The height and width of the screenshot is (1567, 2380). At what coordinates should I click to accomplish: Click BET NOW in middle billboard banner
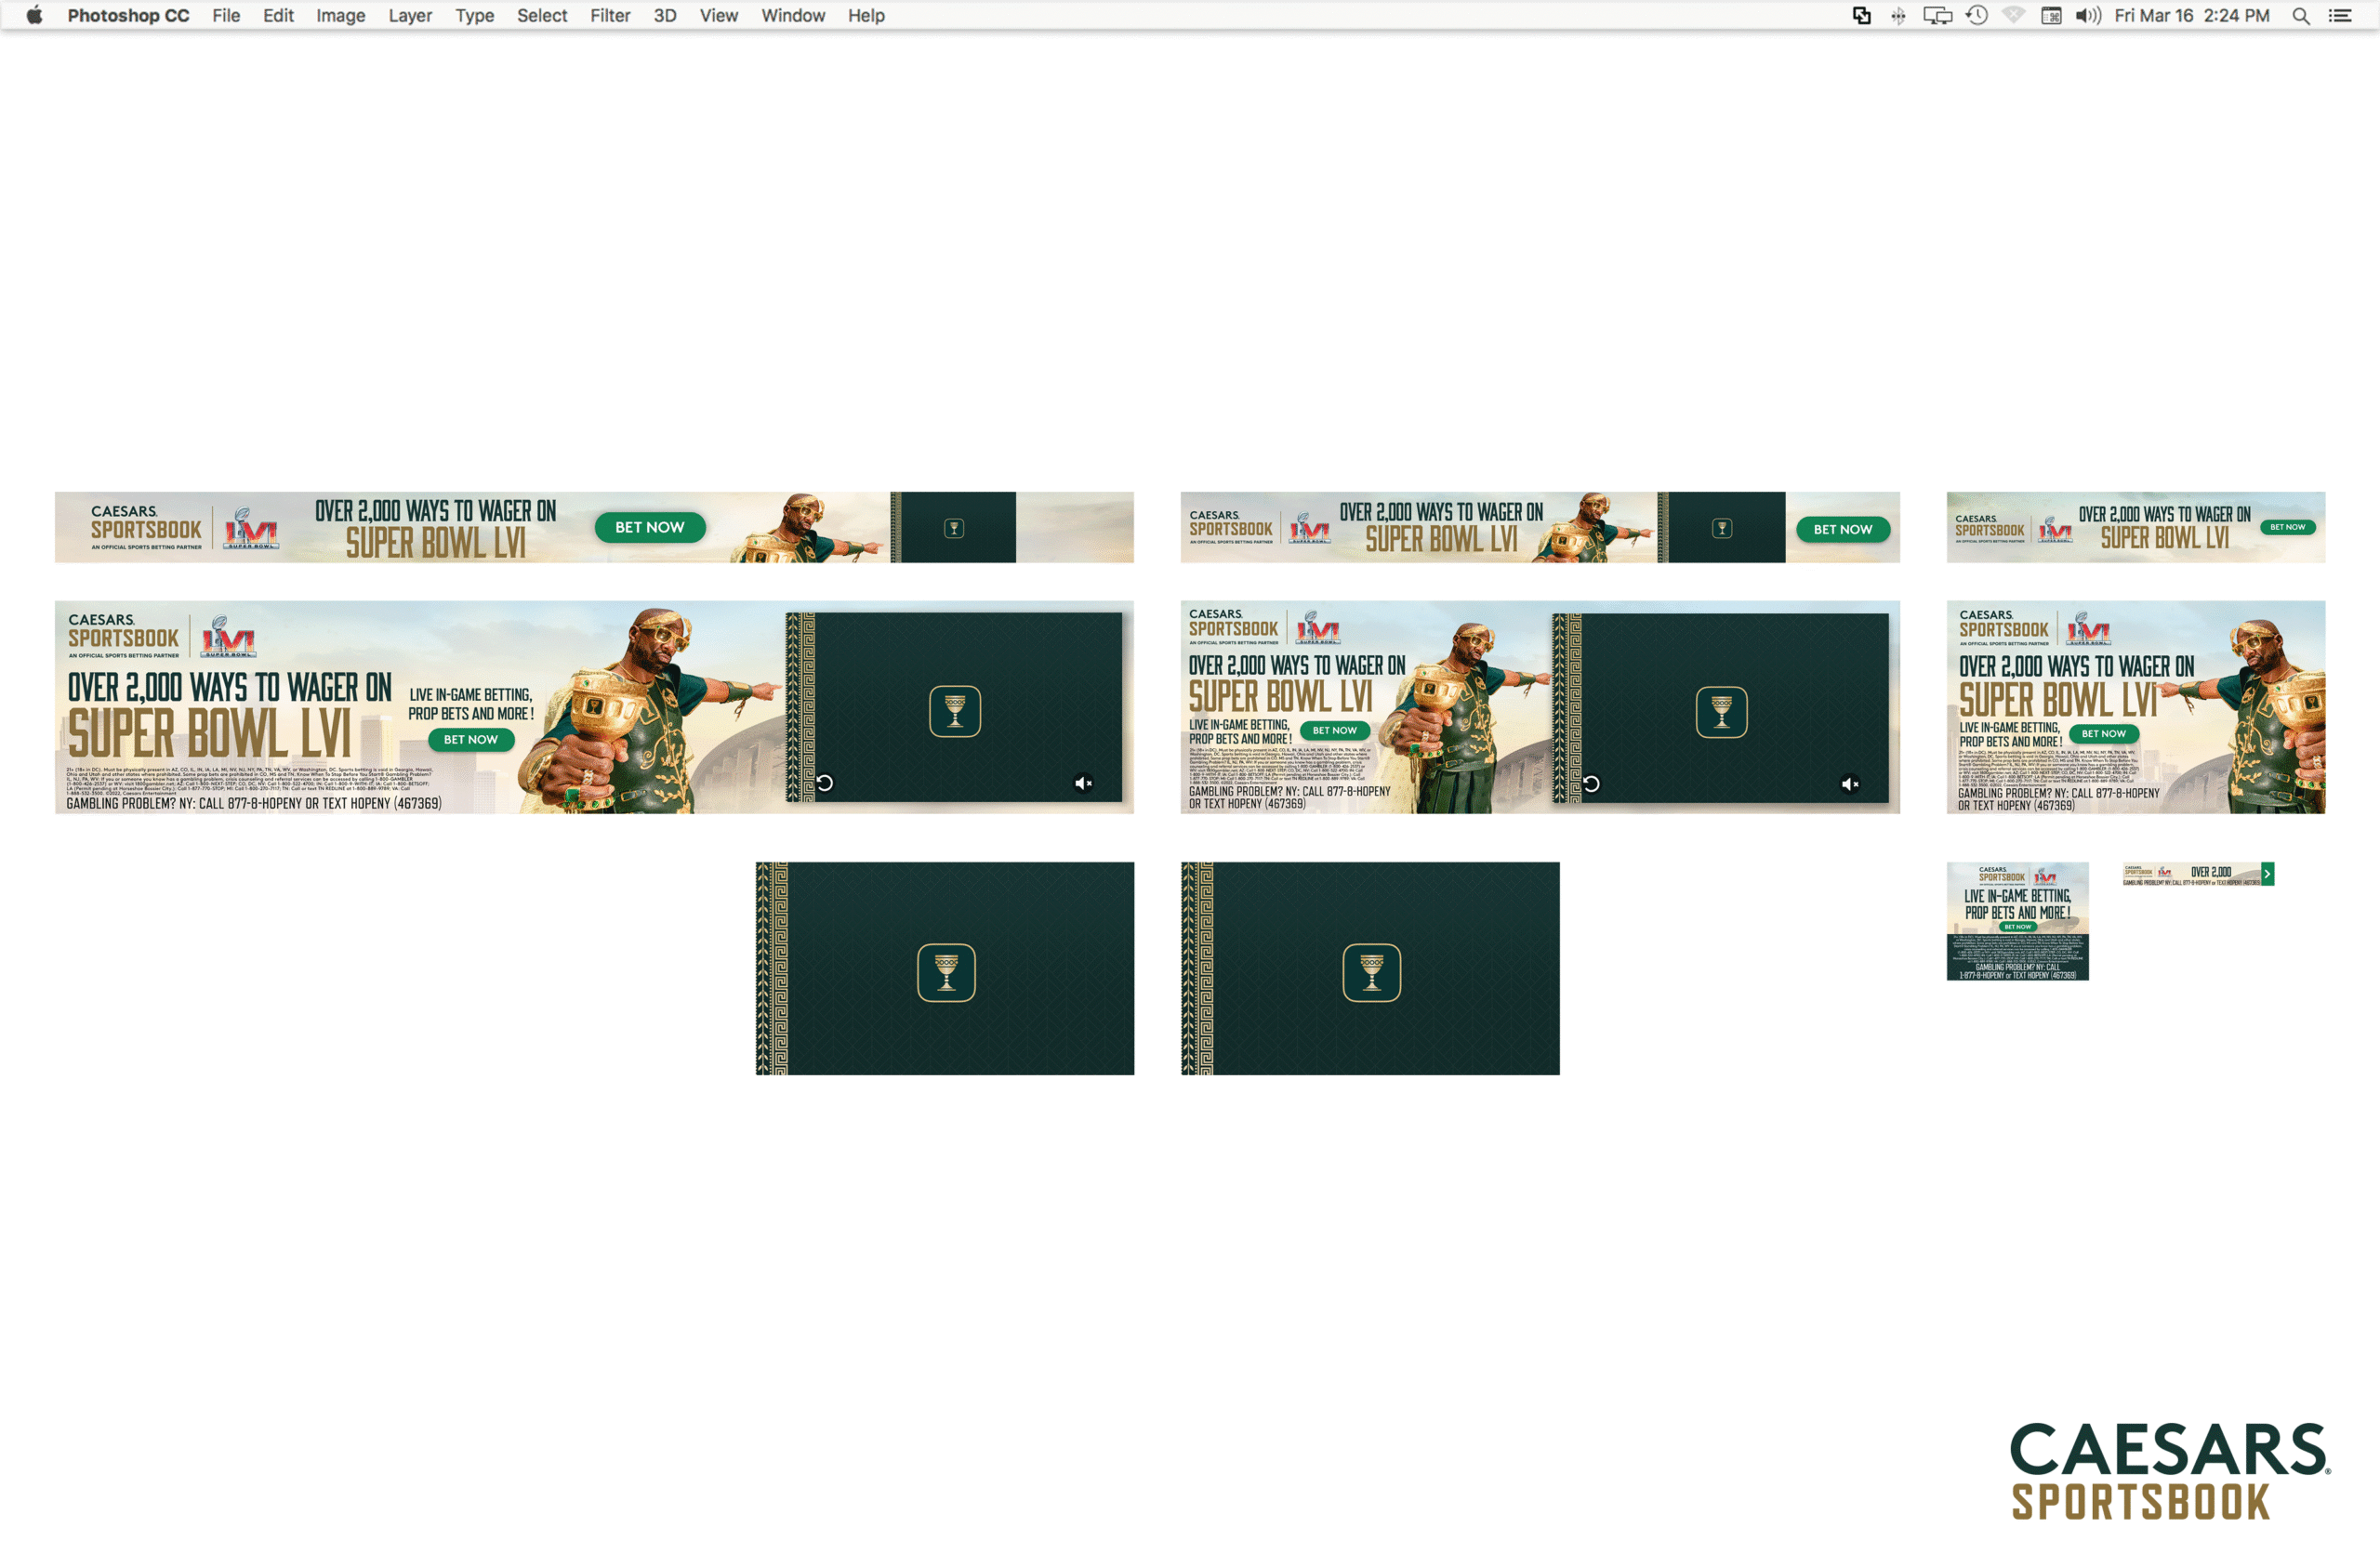pos(1335,730)
